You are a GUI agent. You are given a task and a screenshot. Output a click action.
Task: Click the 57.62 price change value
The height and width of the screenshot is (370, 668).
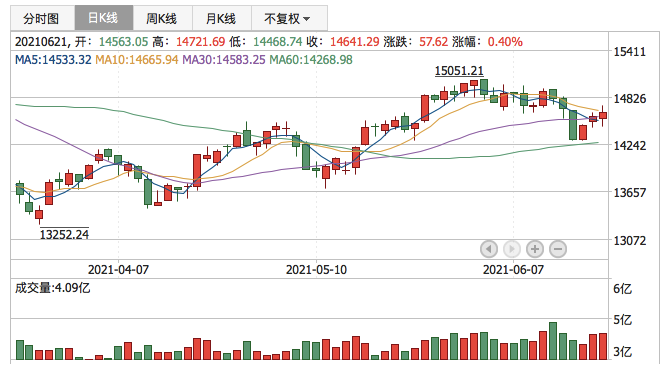[x=434, y=42]
